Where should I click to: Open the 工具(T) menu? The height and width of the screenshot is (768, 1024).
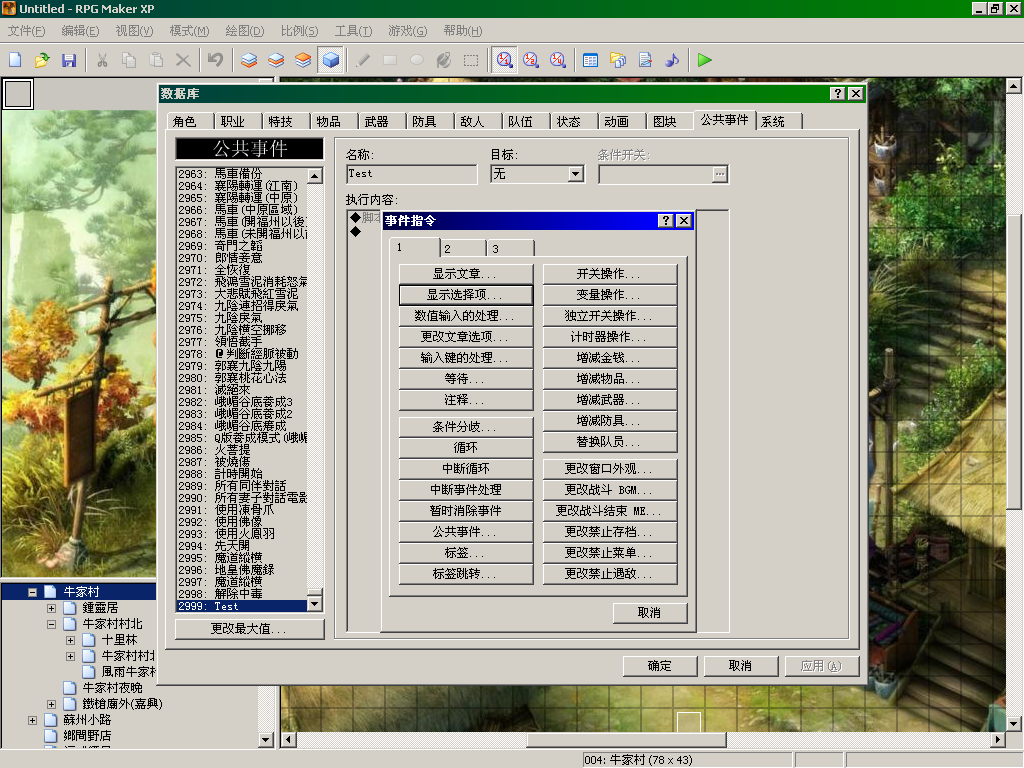(x=353, y=31)
